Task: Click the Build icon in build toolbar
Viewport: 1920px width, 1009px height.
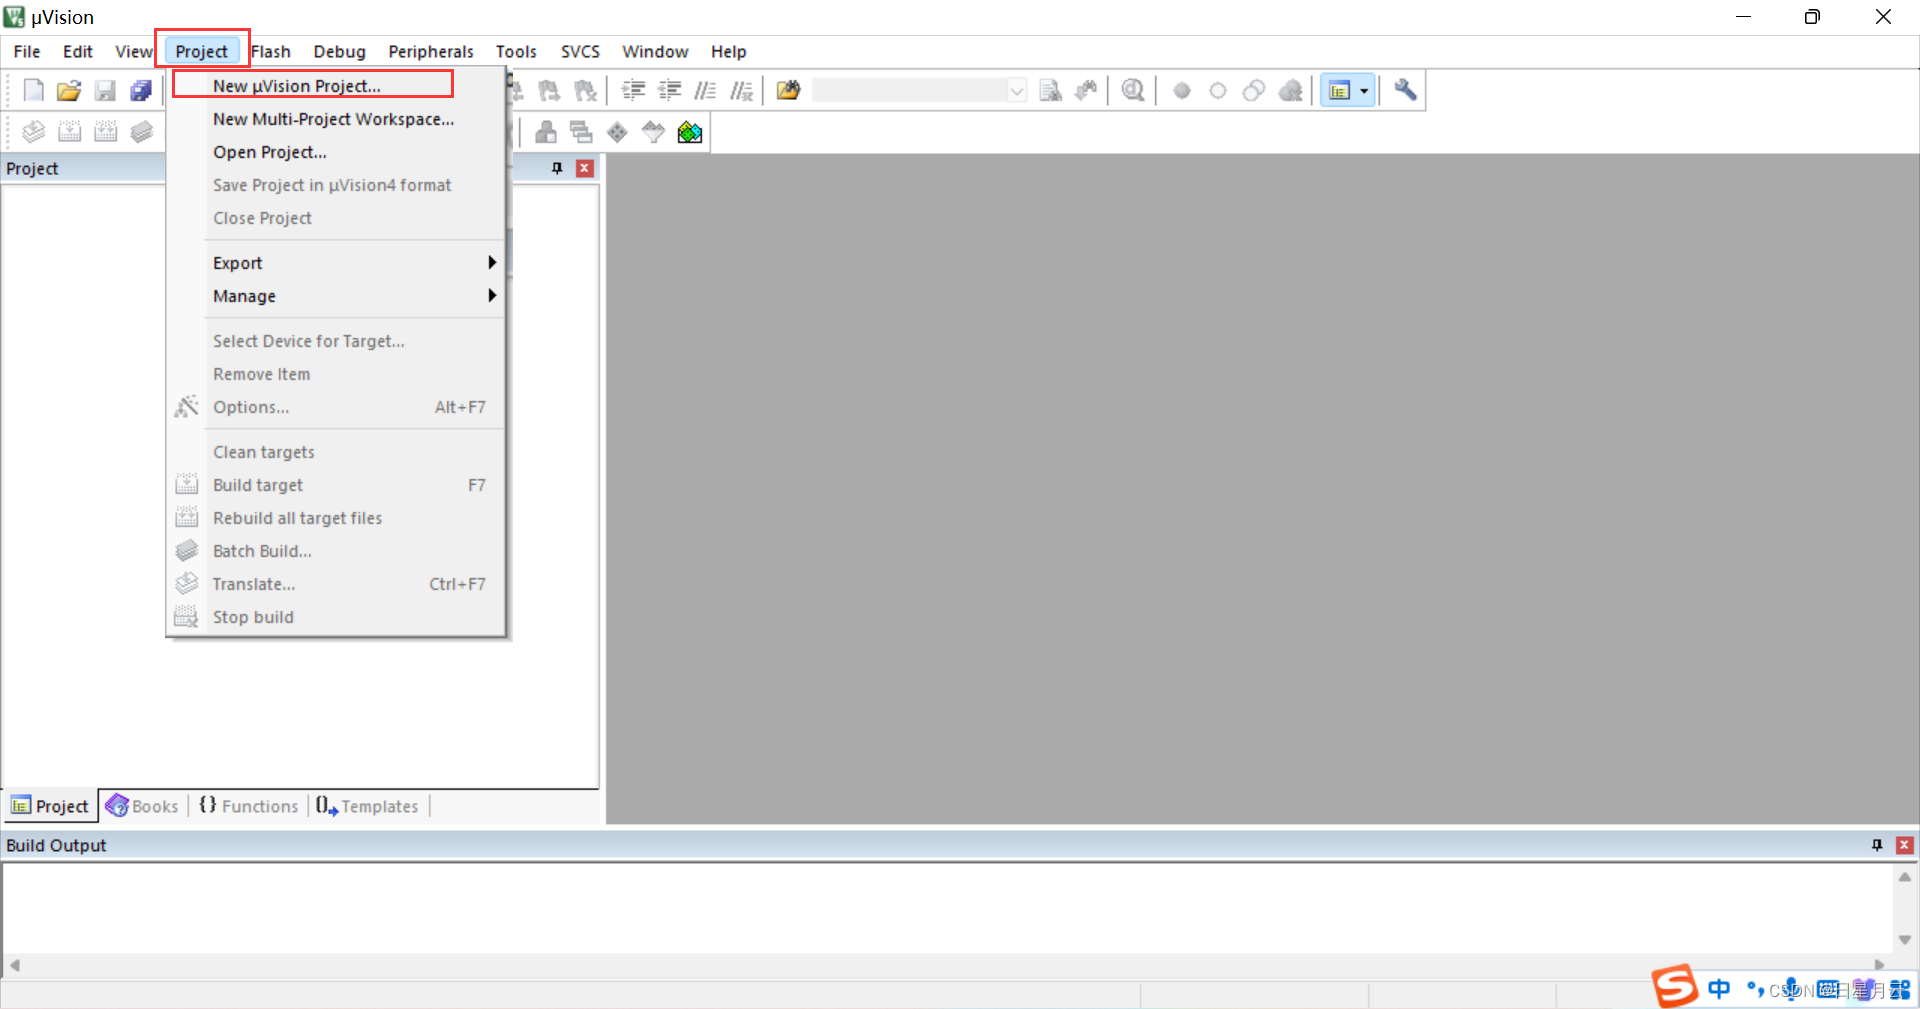Action: click(69, 132)
